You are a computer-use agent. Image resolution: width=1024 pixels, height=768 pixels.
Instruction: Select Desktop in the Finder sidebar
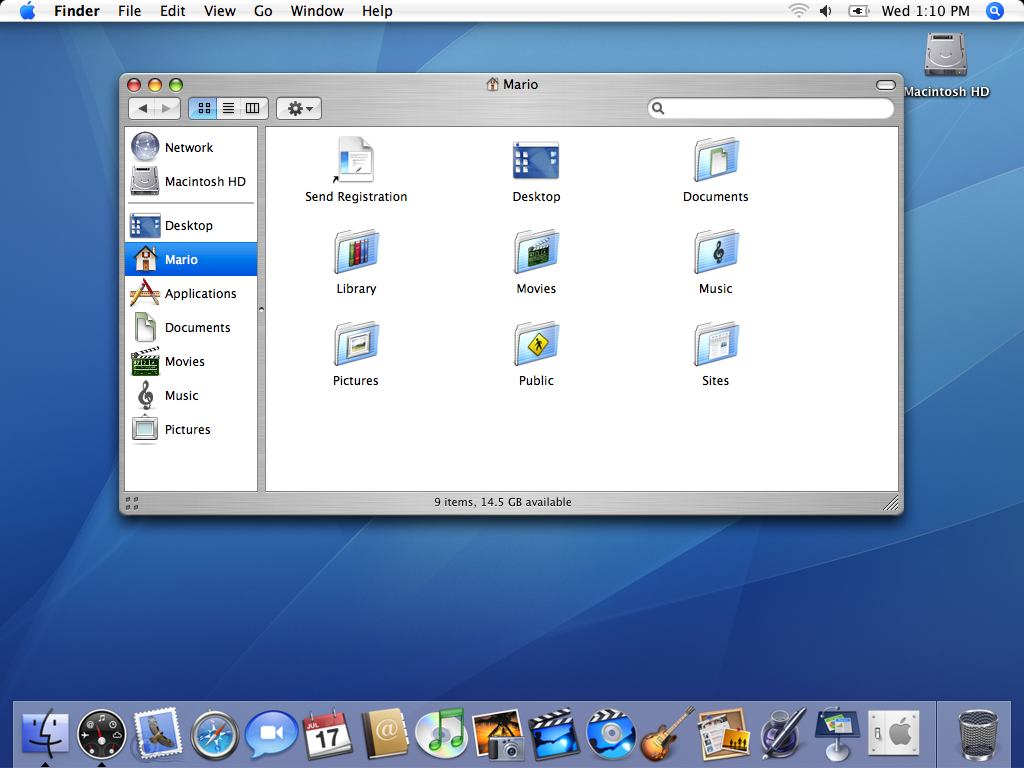[x=191, y=225]
